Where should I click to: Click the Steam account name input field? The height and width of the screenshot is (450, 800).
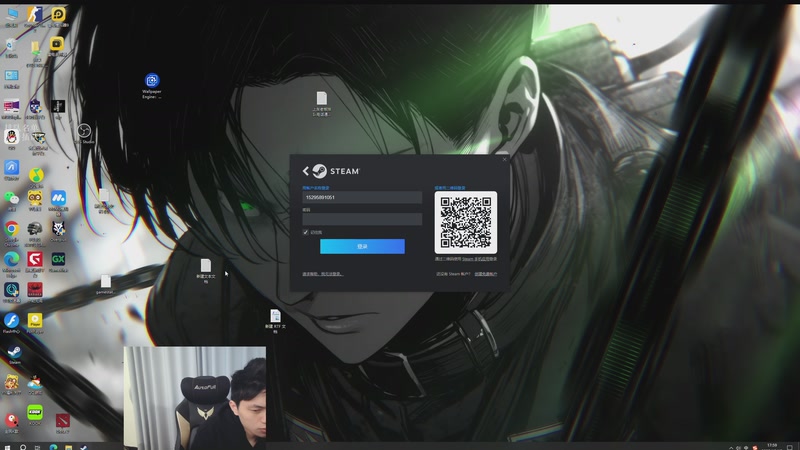click(362, 197)
